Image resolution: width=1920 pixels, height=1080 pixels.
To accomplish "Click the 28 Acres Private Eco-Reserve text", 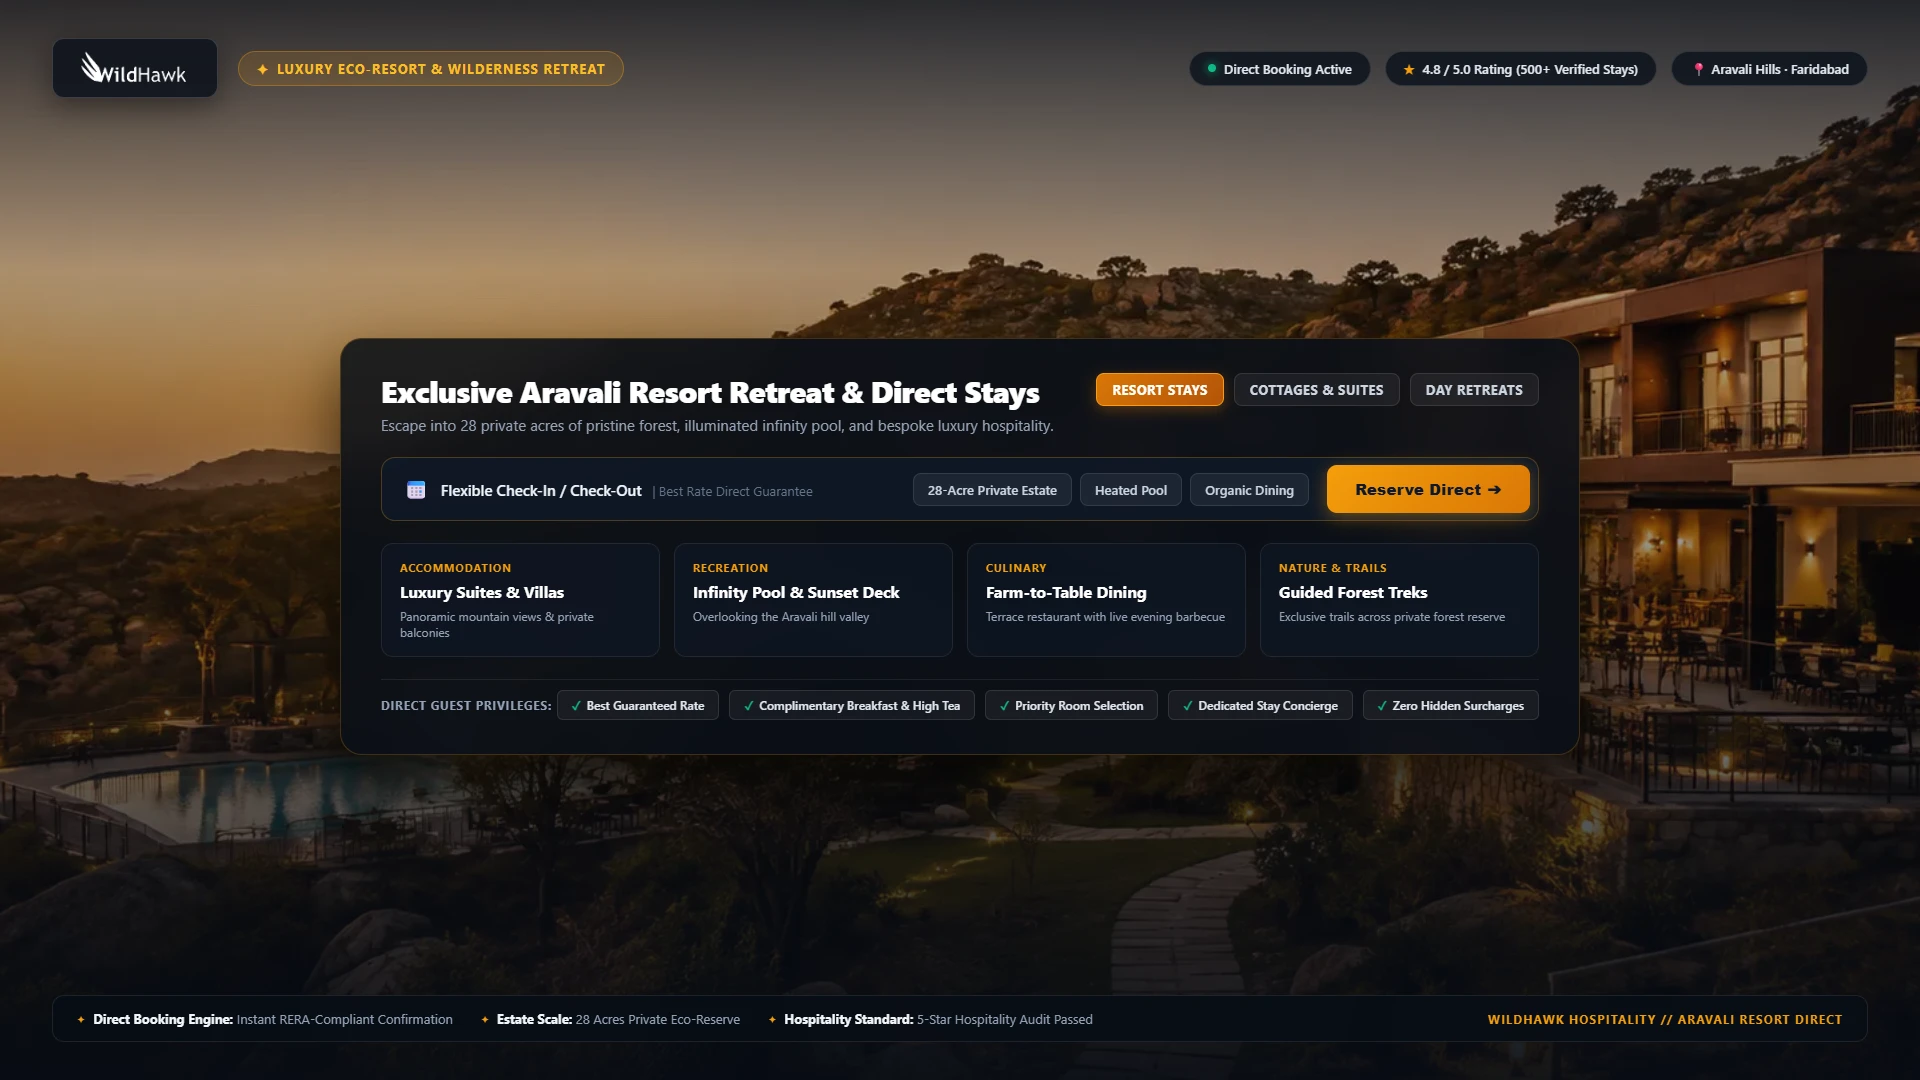I will click(x=658, y=1020).
